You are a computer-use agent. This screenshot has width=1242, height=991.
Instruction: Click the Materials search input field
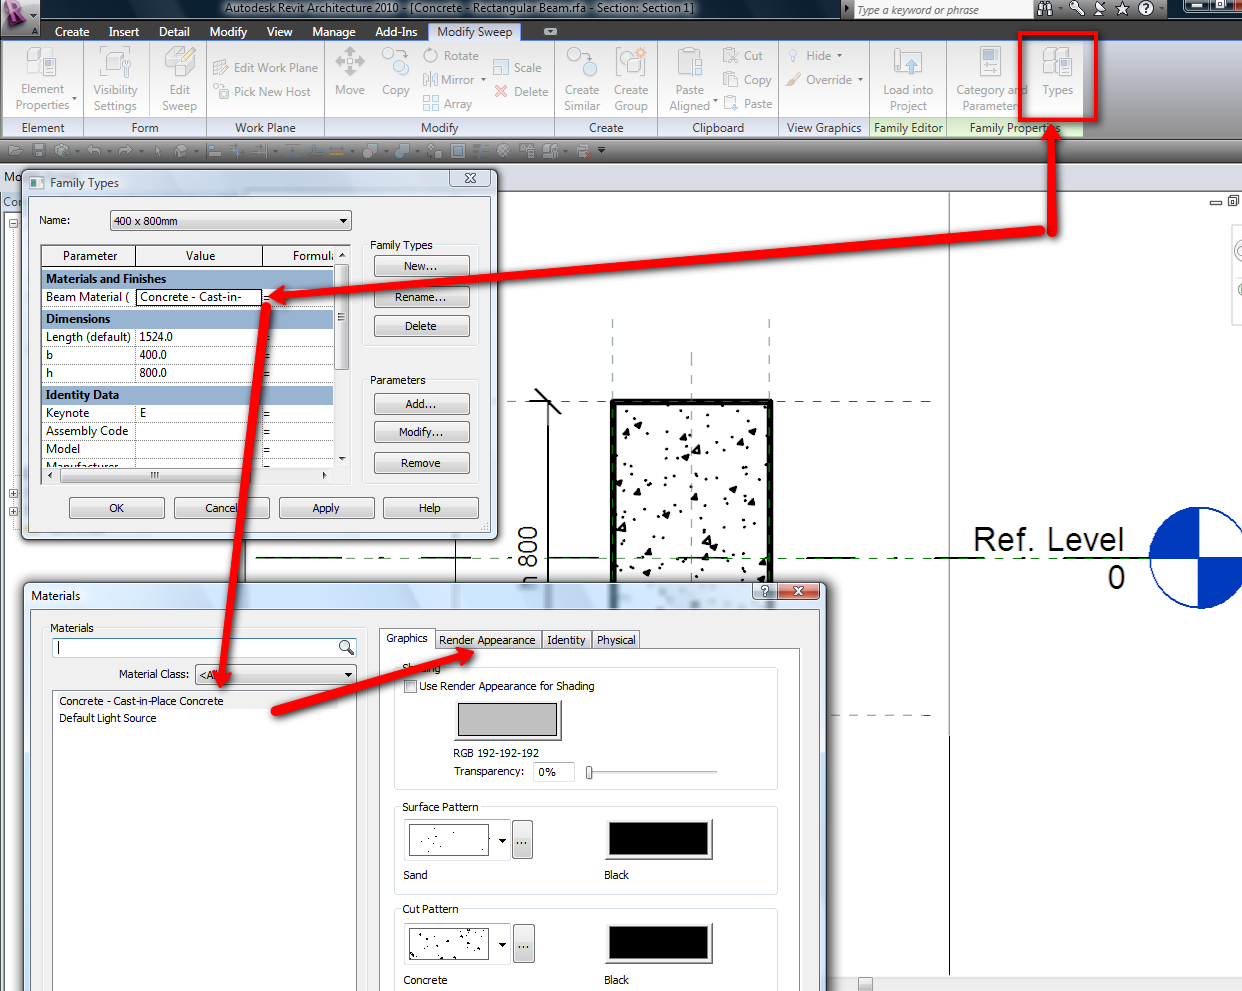point(196,647)
